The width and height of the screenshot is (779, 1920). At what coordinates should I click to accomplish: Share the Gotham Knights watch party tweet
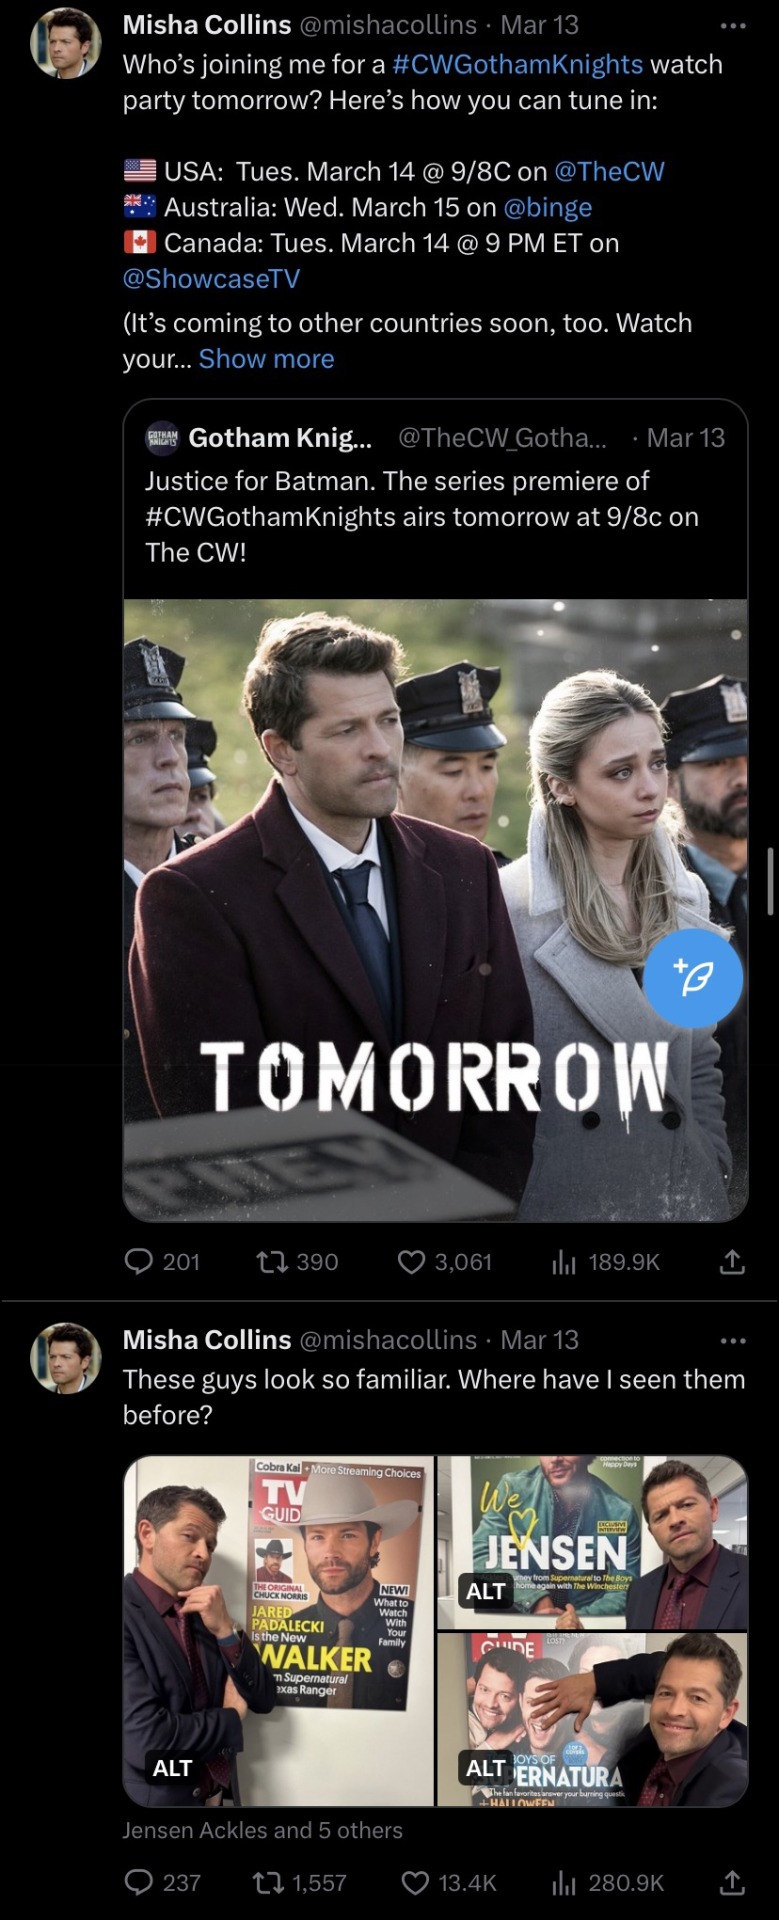click(x=732, y=1262)
